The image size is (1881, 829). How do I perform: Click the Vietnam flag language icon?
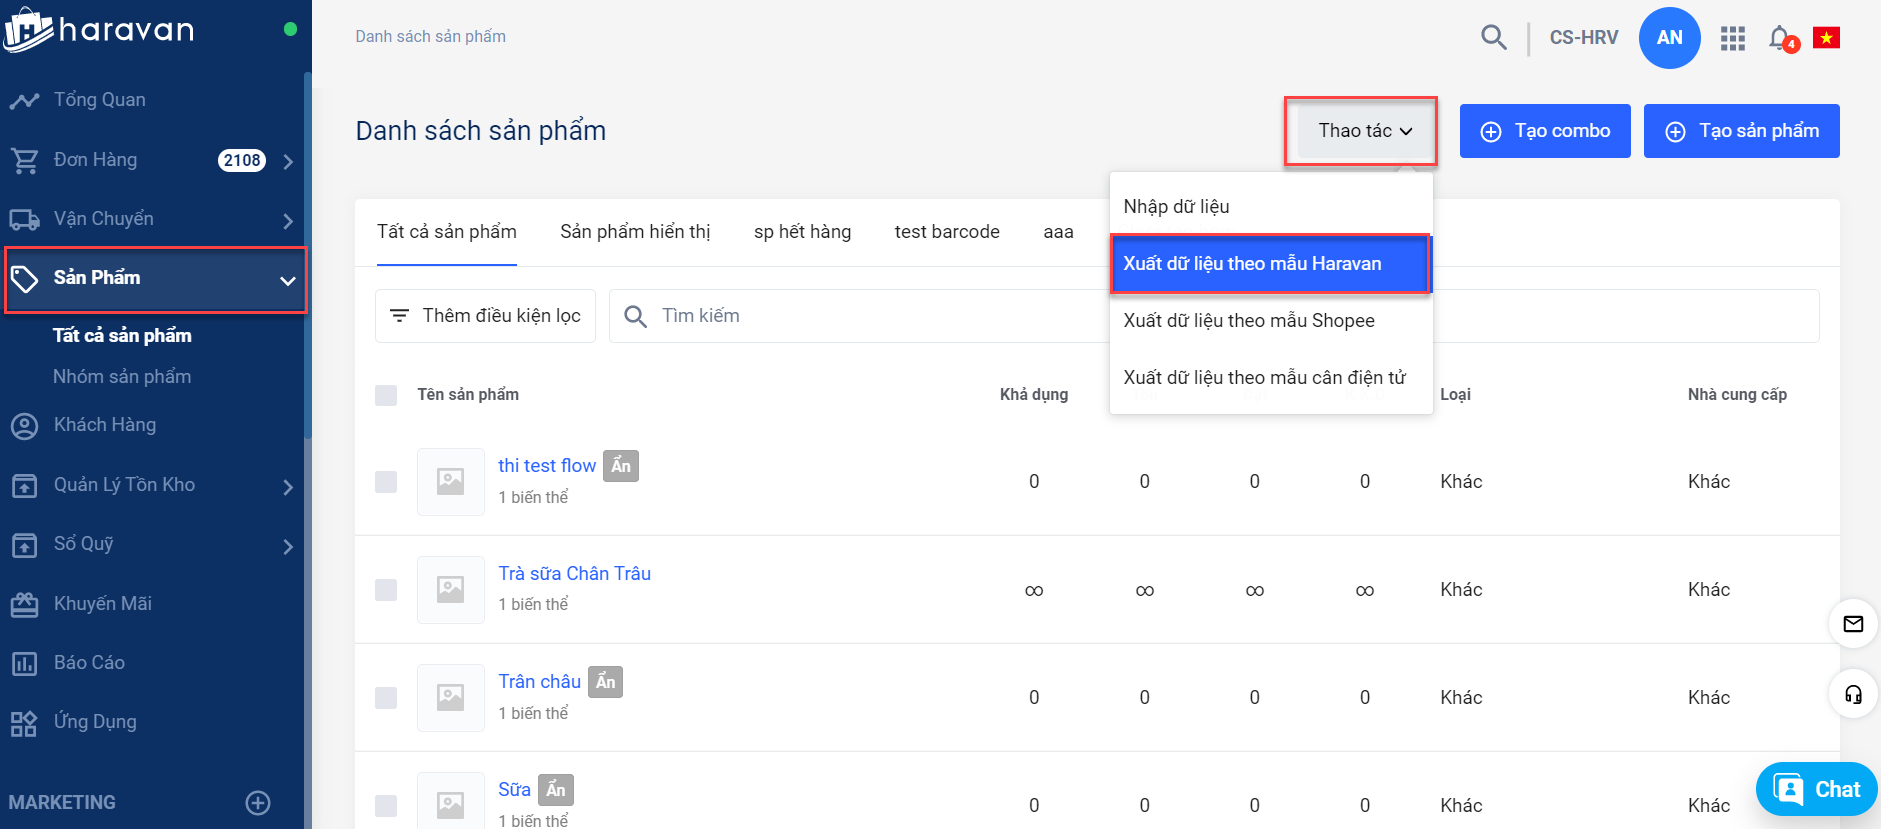1826,38
